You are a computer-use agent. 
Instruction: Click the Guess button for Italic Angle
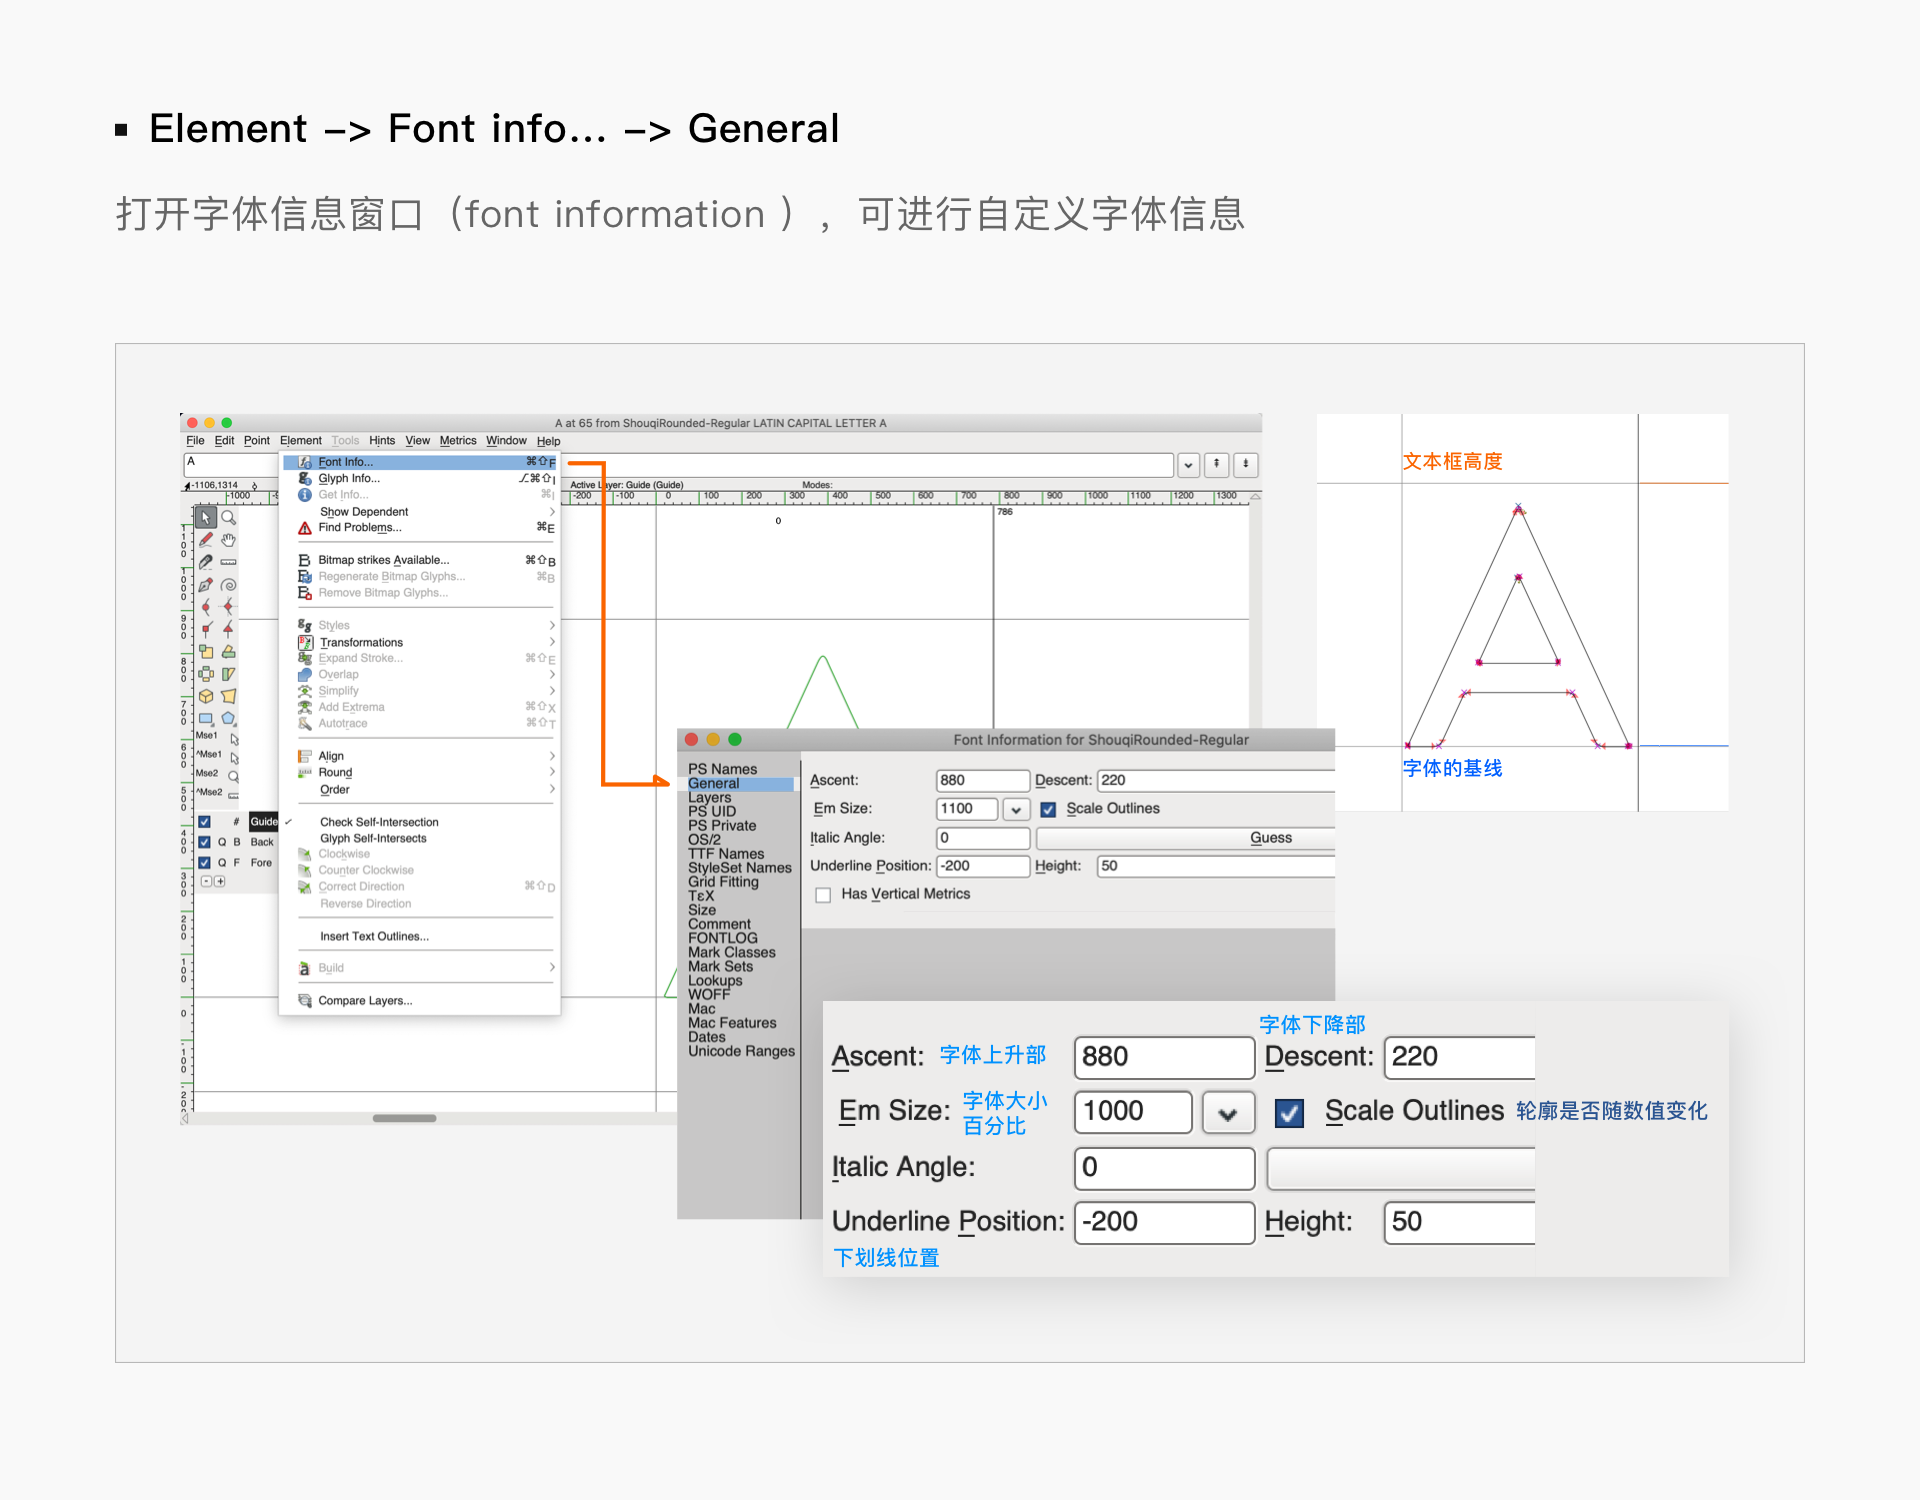(x=1186, y=838)
